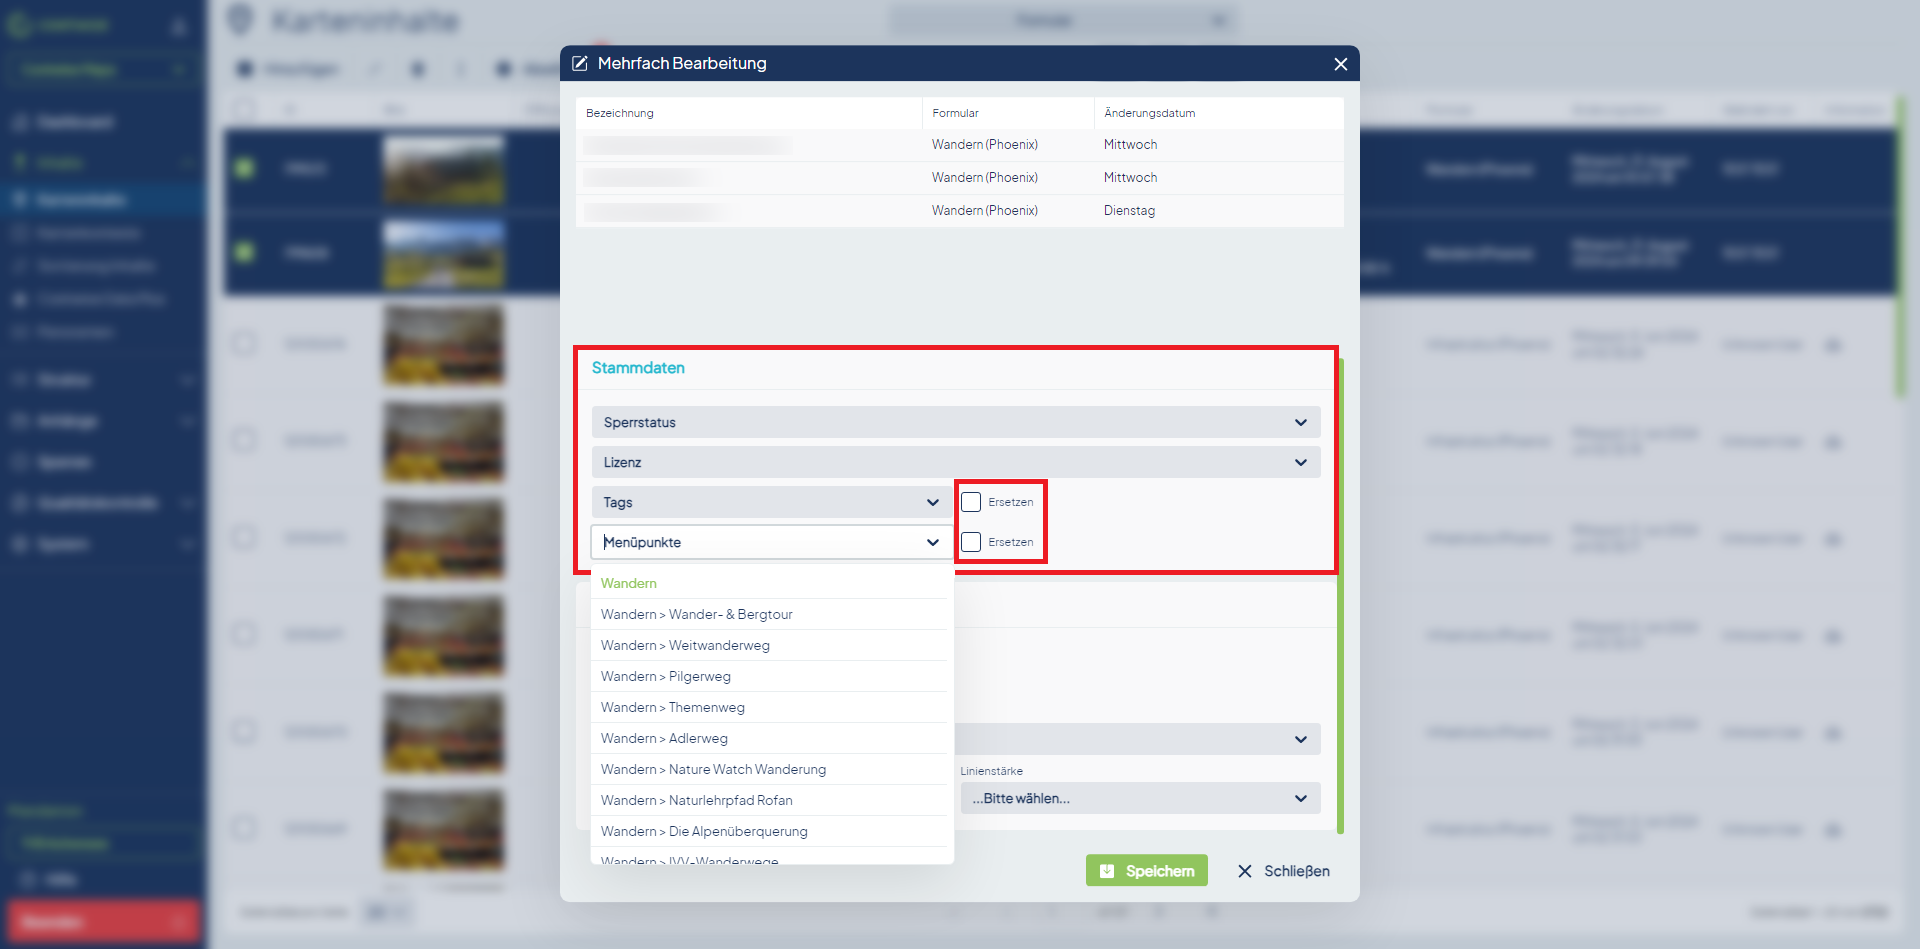Select the table row dated Dienstag
1920x949 pixels.
pyautogui.click(x=960, y=211)
